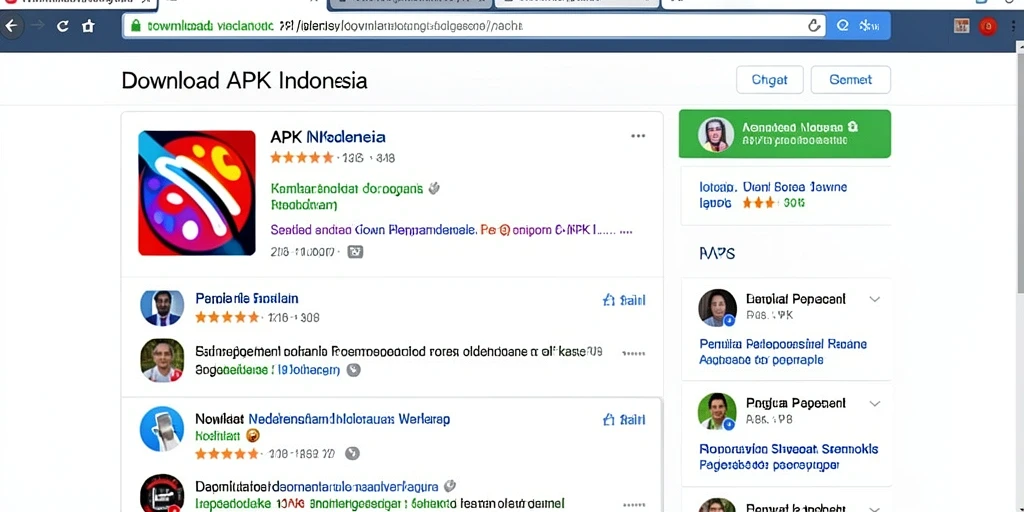The width and height of the screenshot is (1024, 512).
Task: Reload the page from the toolbar
Action: tap(63, 26)
